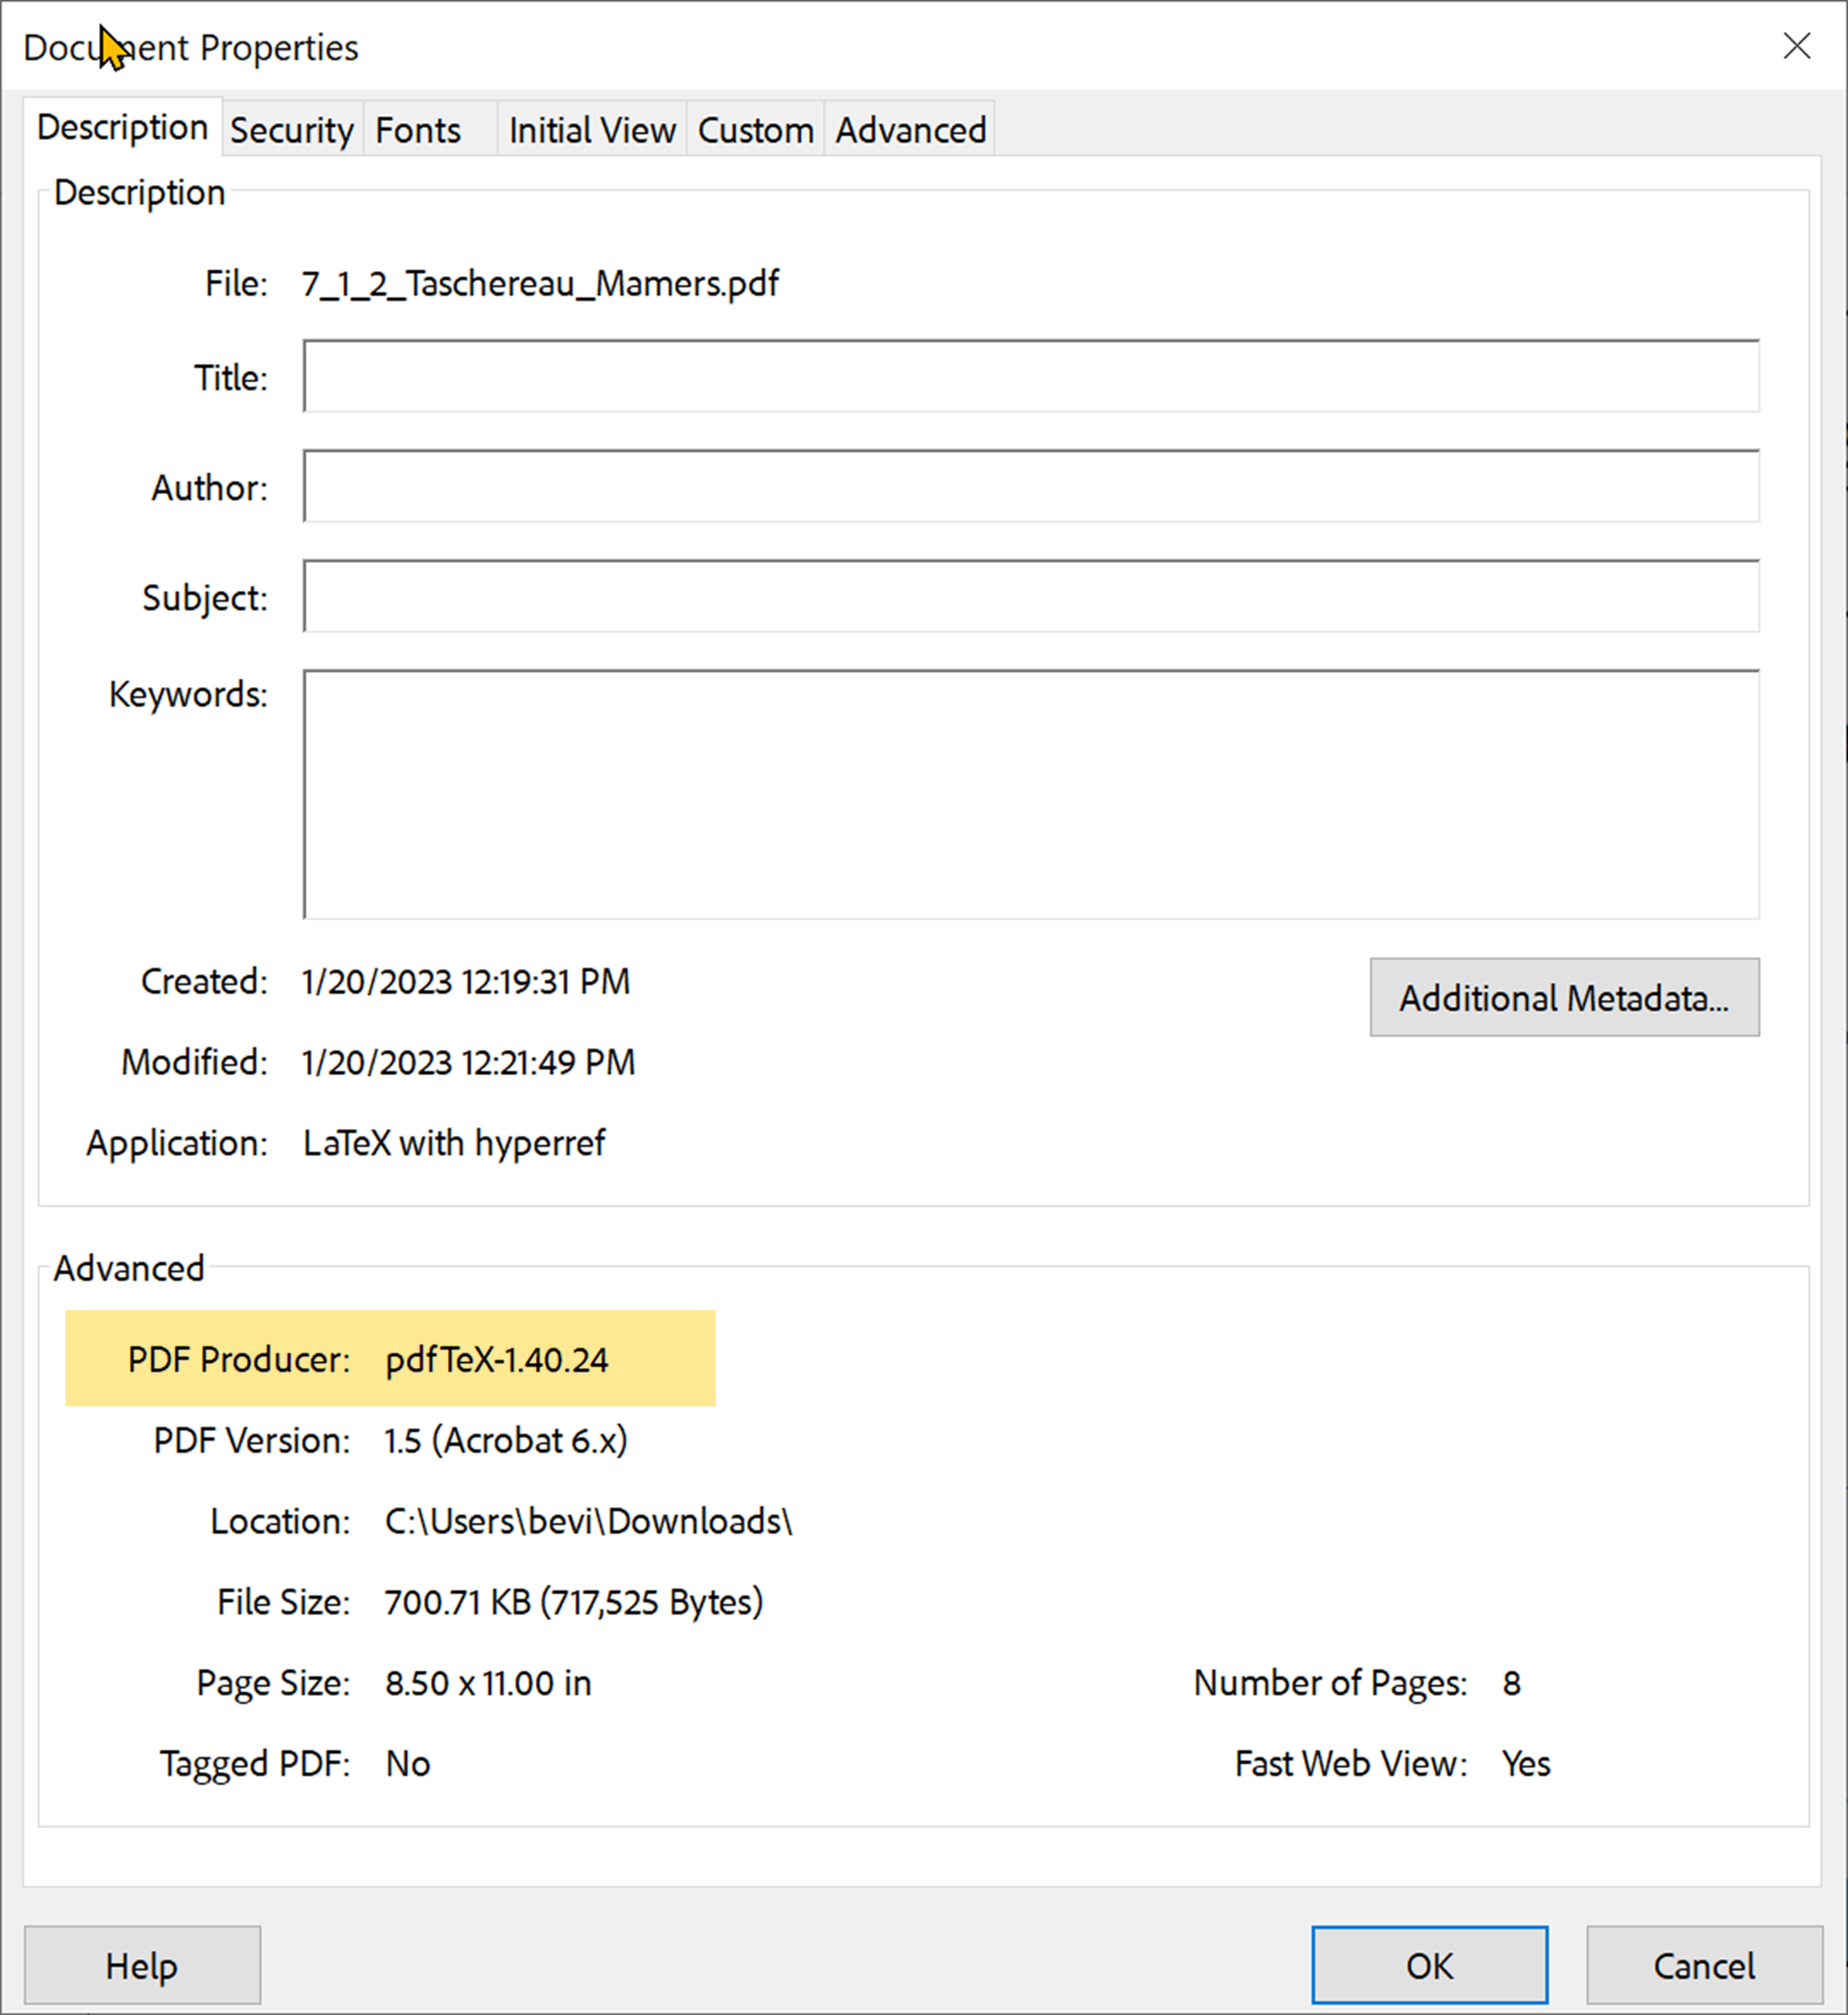This screenshot has height=2015, width=1848.
Task: Open the Custom tab
Action: tap(755, 128)
